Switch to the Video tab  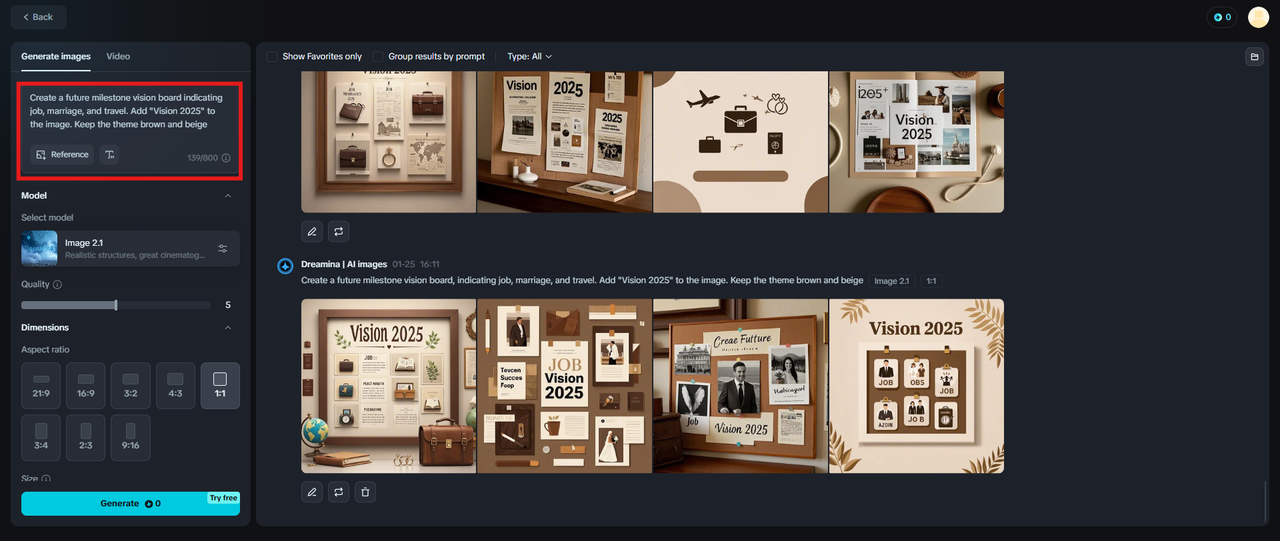click(x=118, y=56)
